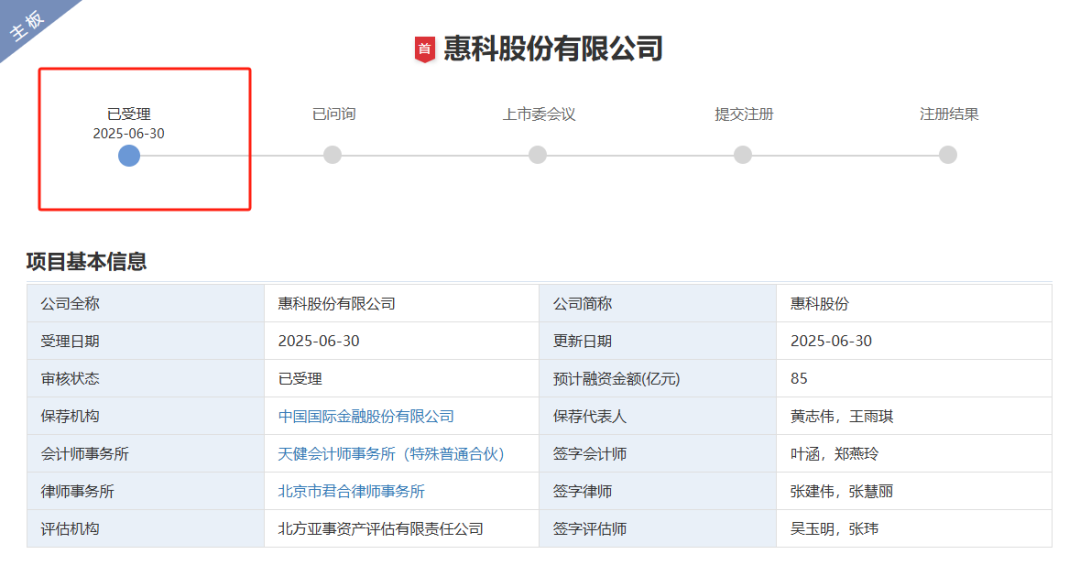This screenshot has width=1080, height=576.
Task: Select the 注册结果 timeline dot
Action: coord(948,155)
